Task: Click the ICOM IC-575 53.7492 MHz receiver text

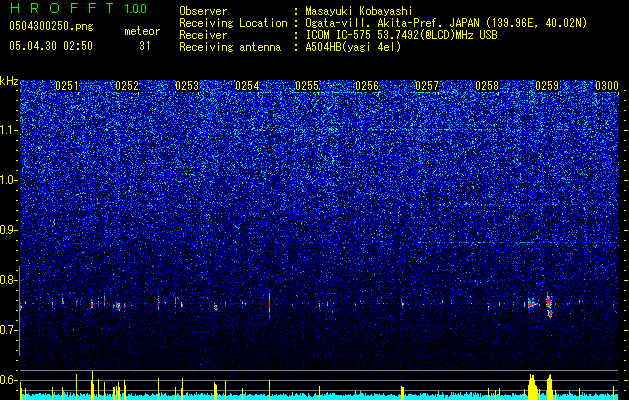Action: [401, 35]
